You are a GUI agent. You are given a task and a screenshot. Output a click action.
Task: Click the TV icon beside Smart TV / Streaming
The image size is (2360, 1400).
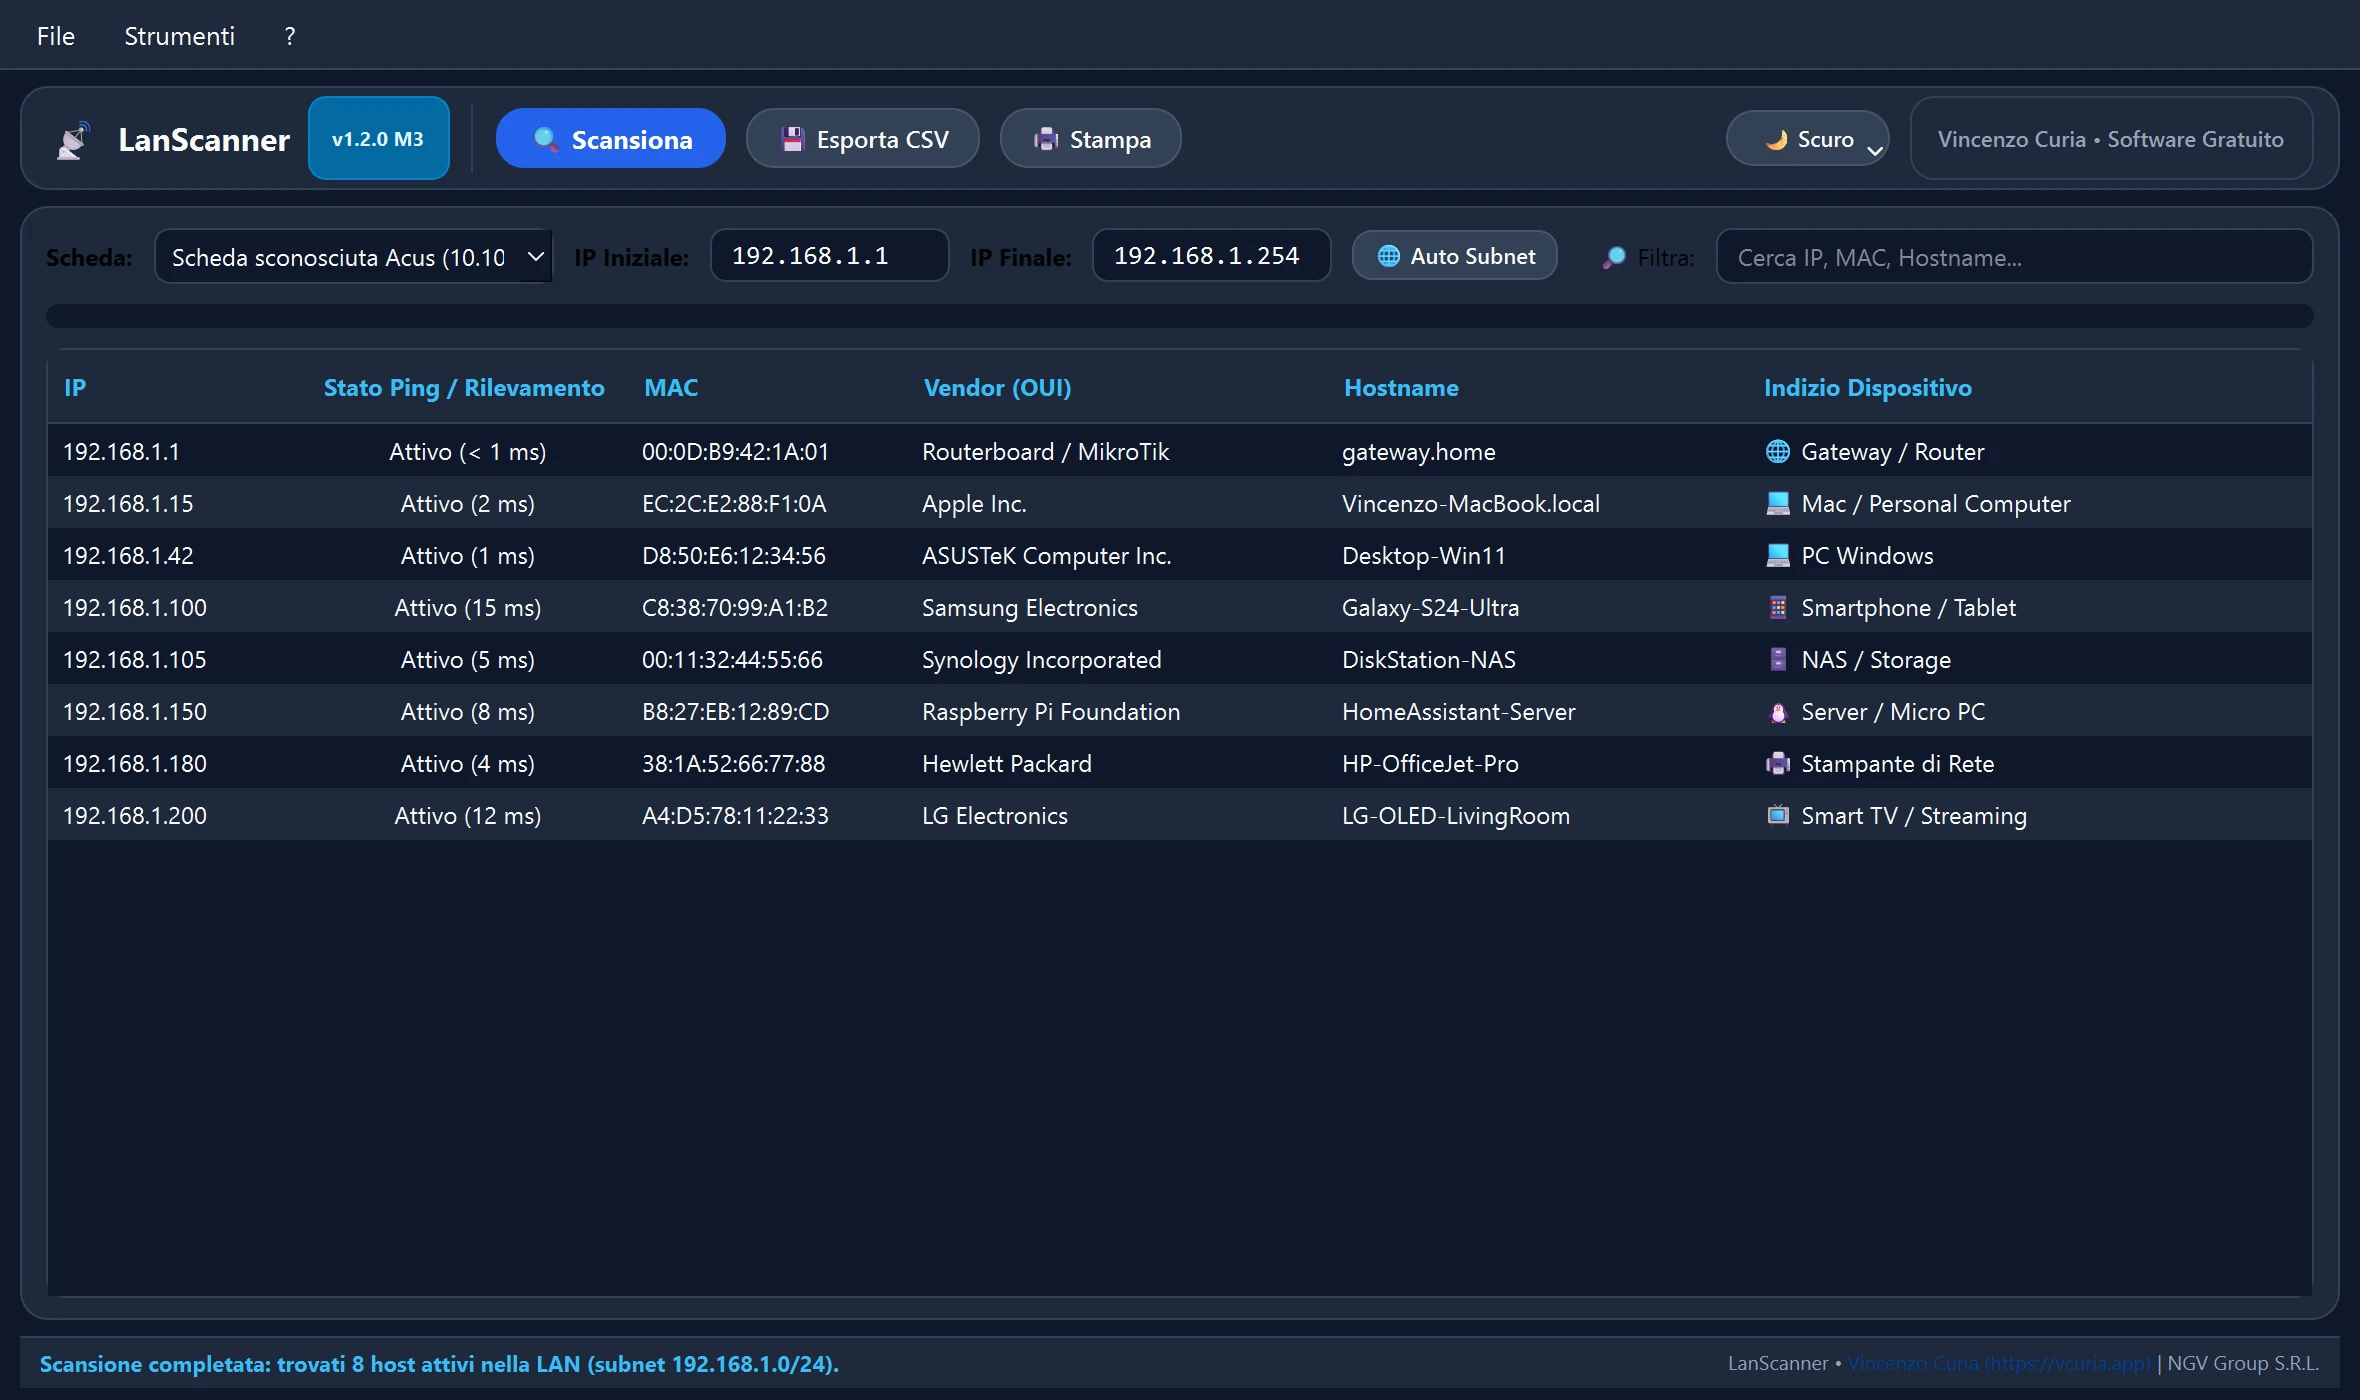(1777, 815)
